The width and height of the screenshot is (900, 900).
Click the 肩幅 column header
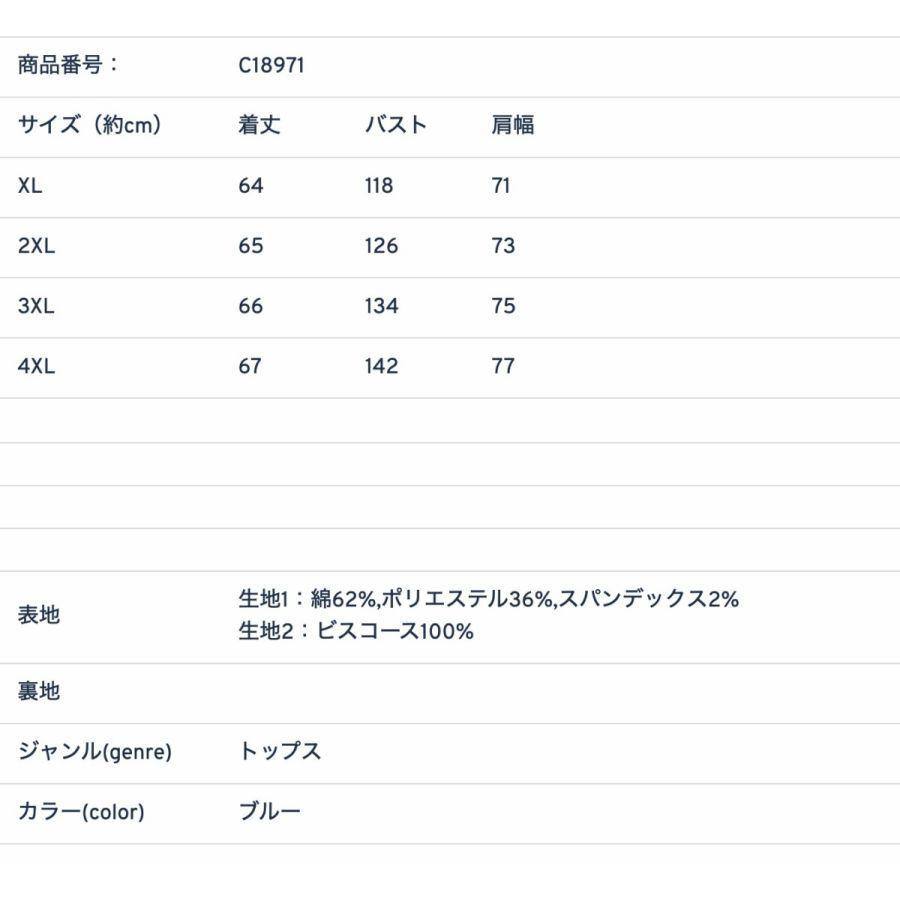coord(512,126)
